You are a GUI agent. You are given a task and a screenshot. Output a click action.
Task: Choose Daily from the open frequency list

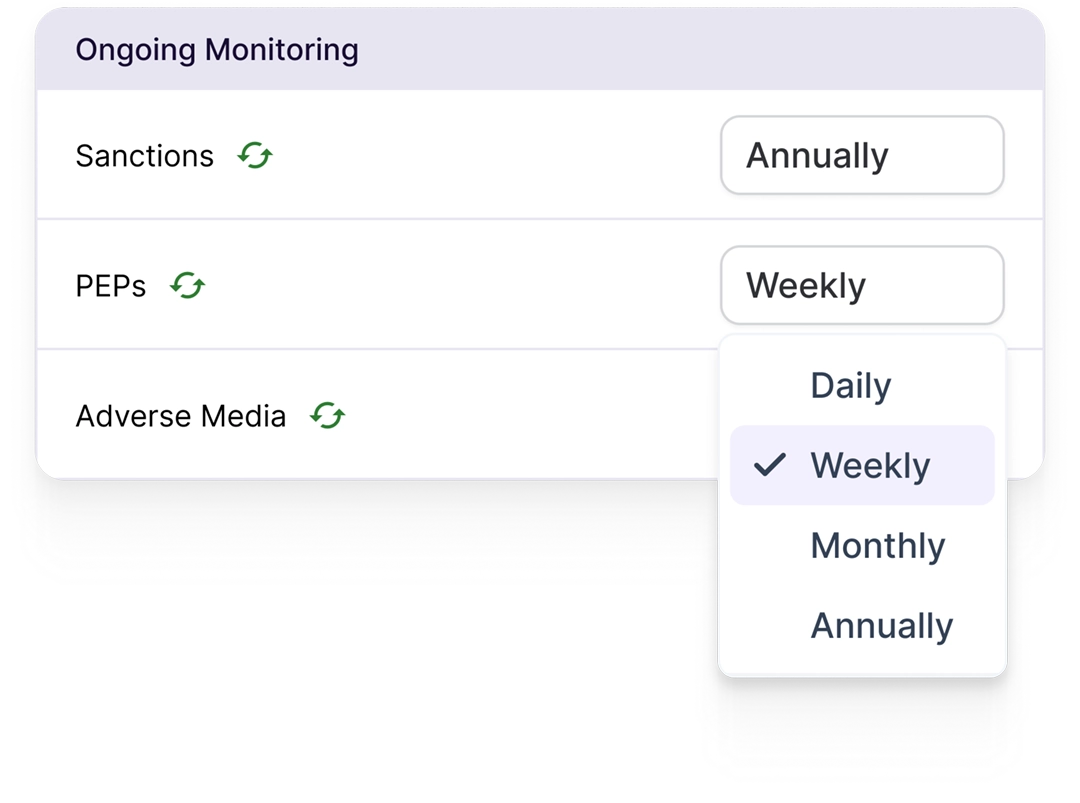pos(851,386)
